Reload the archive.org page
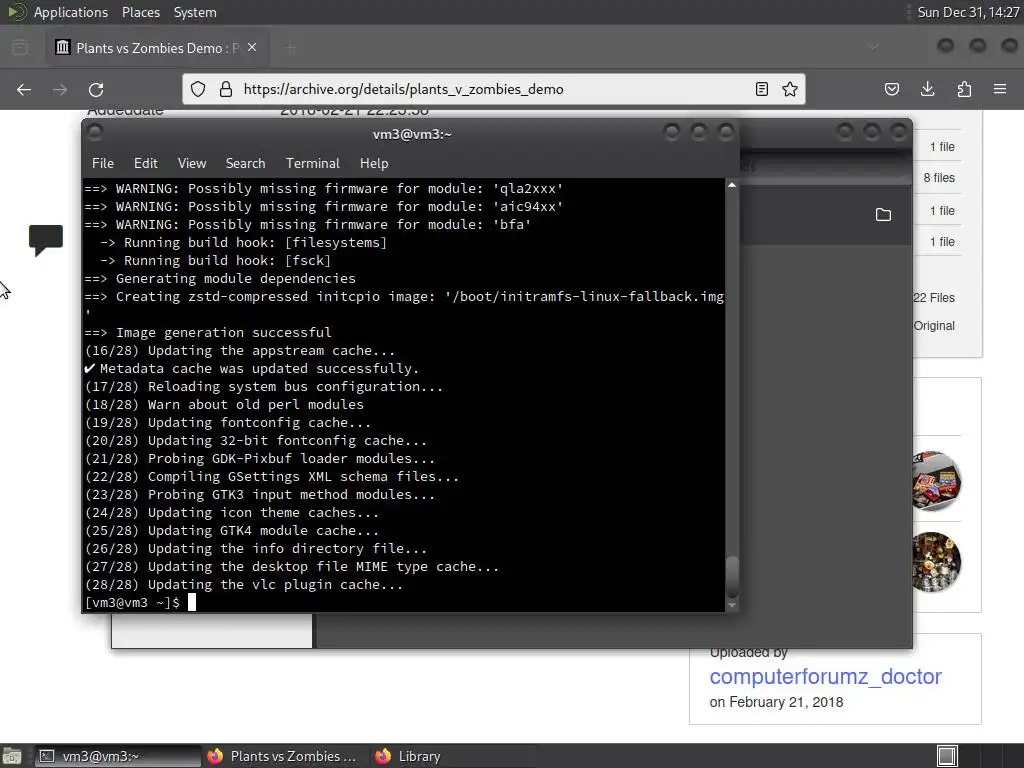The height and width of the screenshot is (768, 1024). [x=96, y=89]
